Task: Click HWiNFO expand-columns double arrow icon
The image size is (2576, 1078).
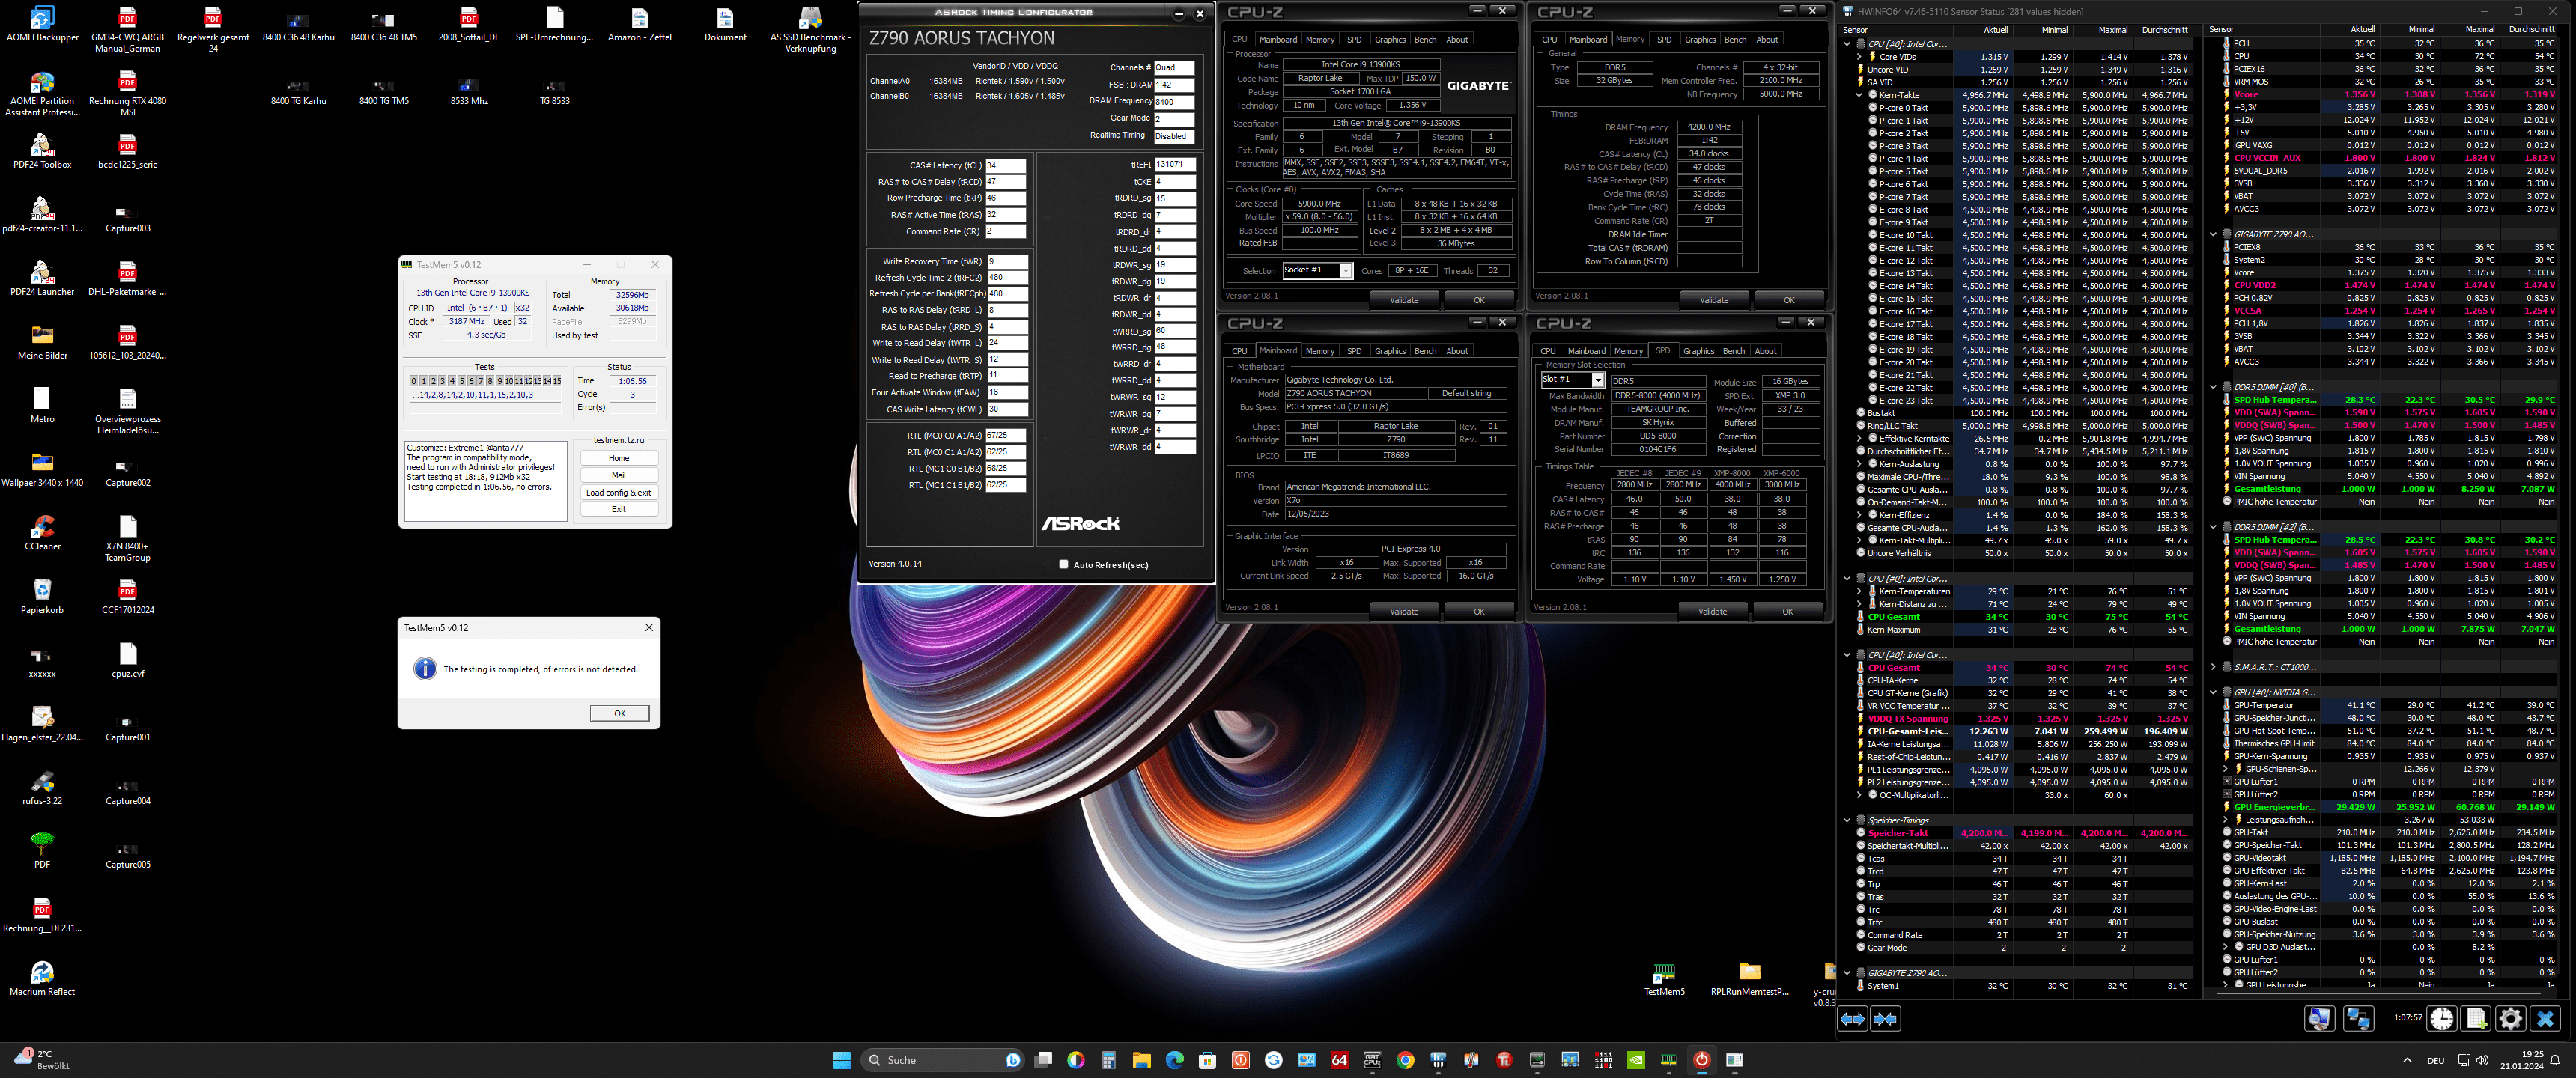Action: [1852, 1019]
